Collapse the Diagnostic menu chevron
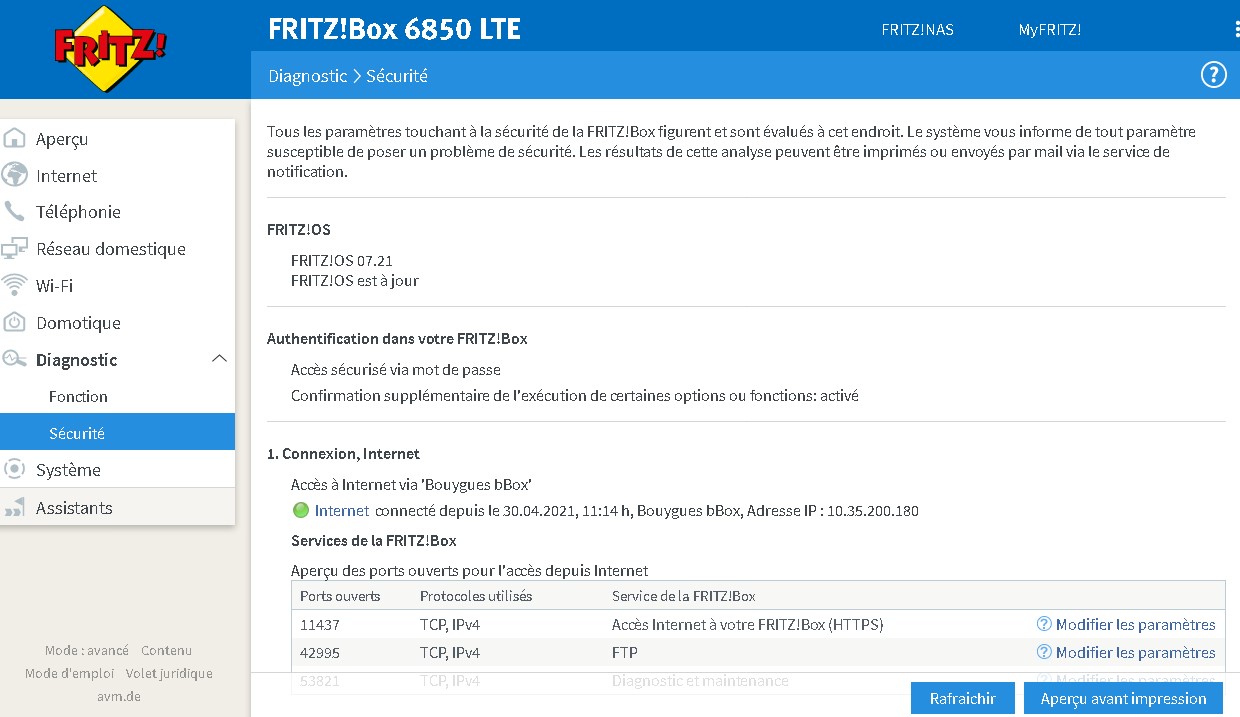 [220, 359]
